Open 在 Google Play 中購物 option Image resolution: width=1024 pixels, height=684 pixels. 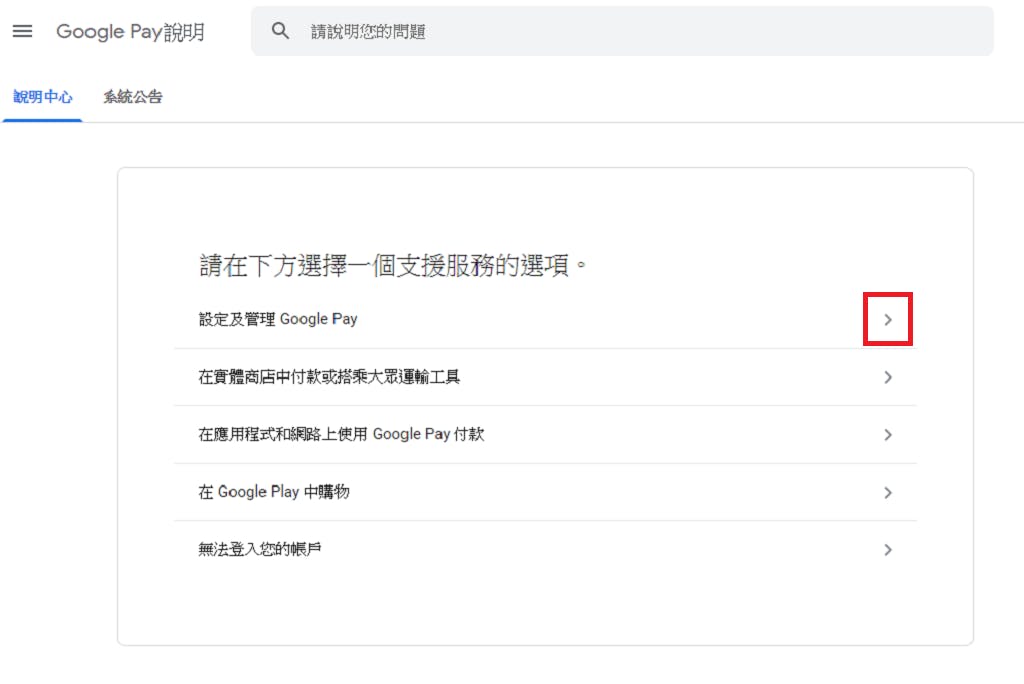(x=545, y=492)
